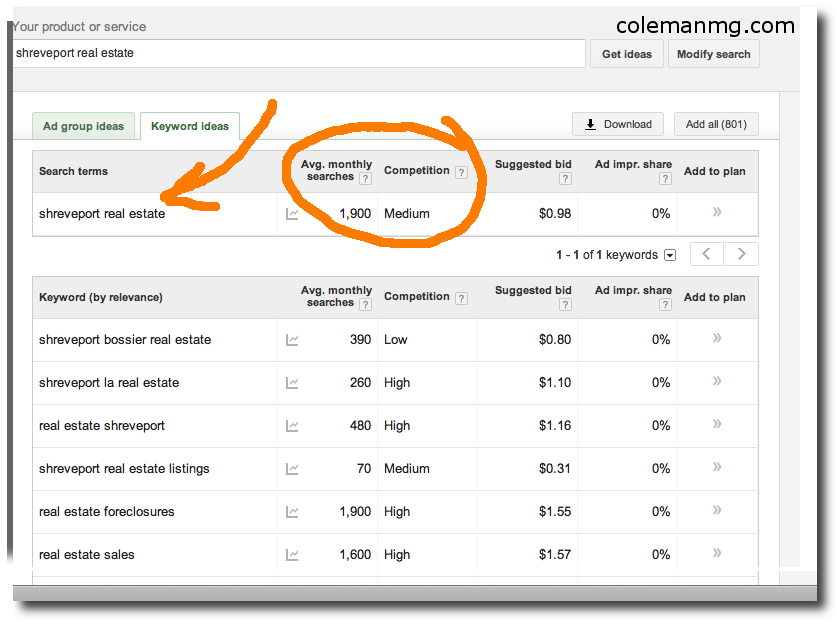This screenshot has width=840, height=624.
Task: Open trend chart icon for real estate shreveport
Action: click(292, 426)
